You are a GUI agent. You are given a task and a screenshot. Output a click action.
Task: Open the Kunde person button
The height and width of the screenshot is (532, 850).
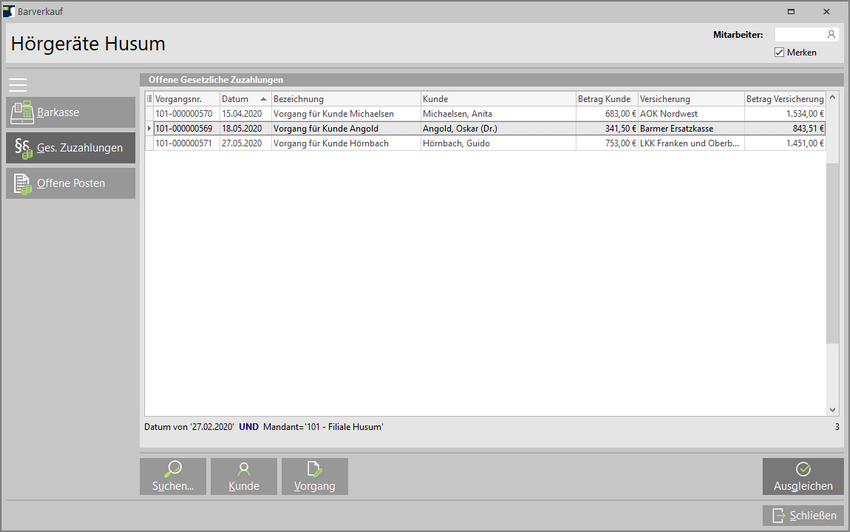[x=244, y=476]
